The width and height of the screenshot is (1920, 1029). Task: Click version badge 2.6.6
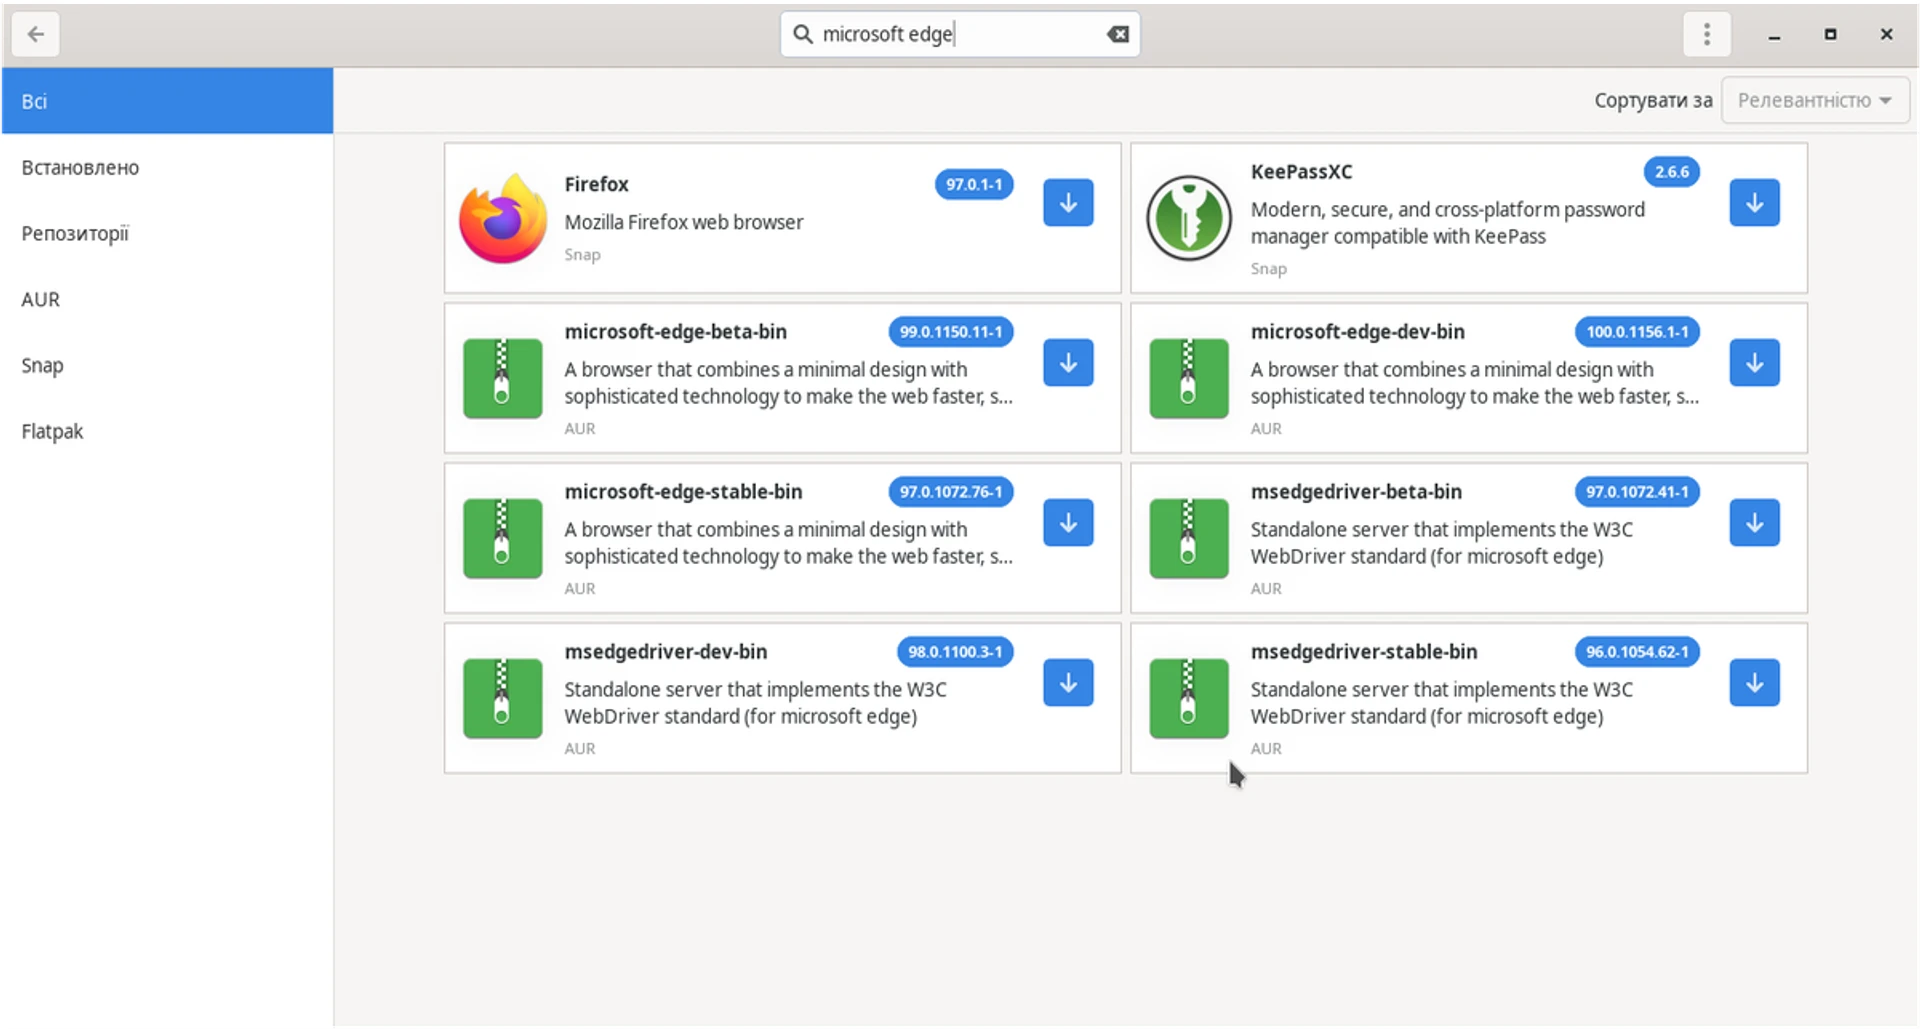click(x=1672, y=172)
